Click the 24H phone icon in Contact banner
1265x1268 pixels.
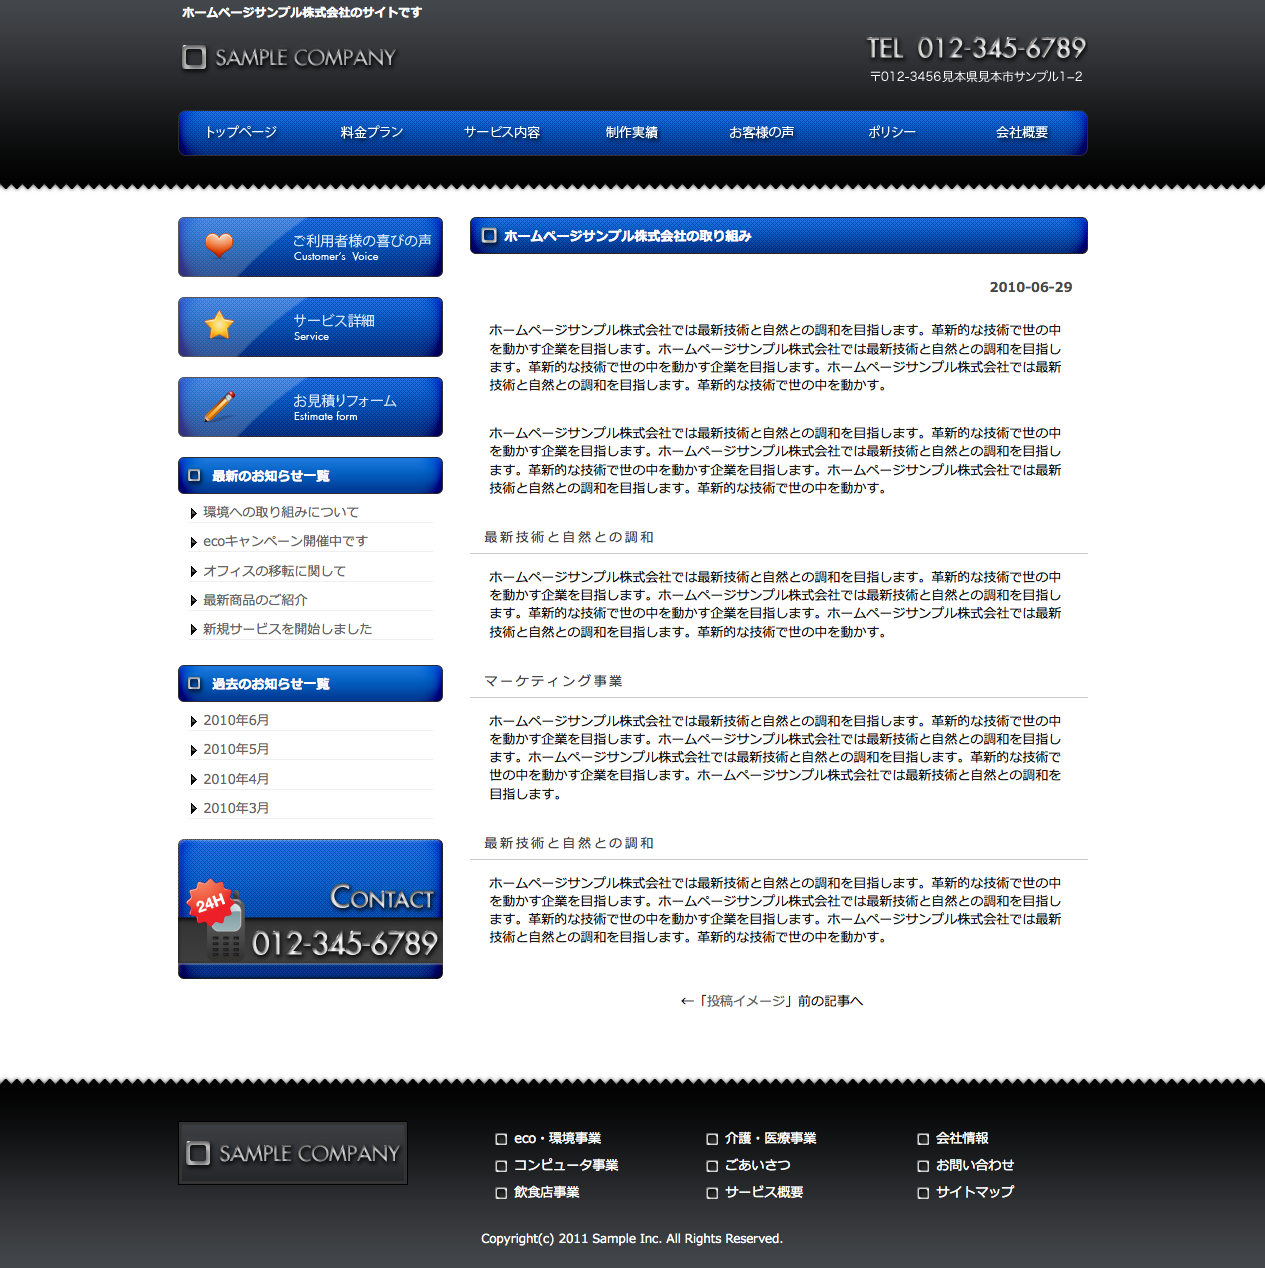[x=217, y=918]
